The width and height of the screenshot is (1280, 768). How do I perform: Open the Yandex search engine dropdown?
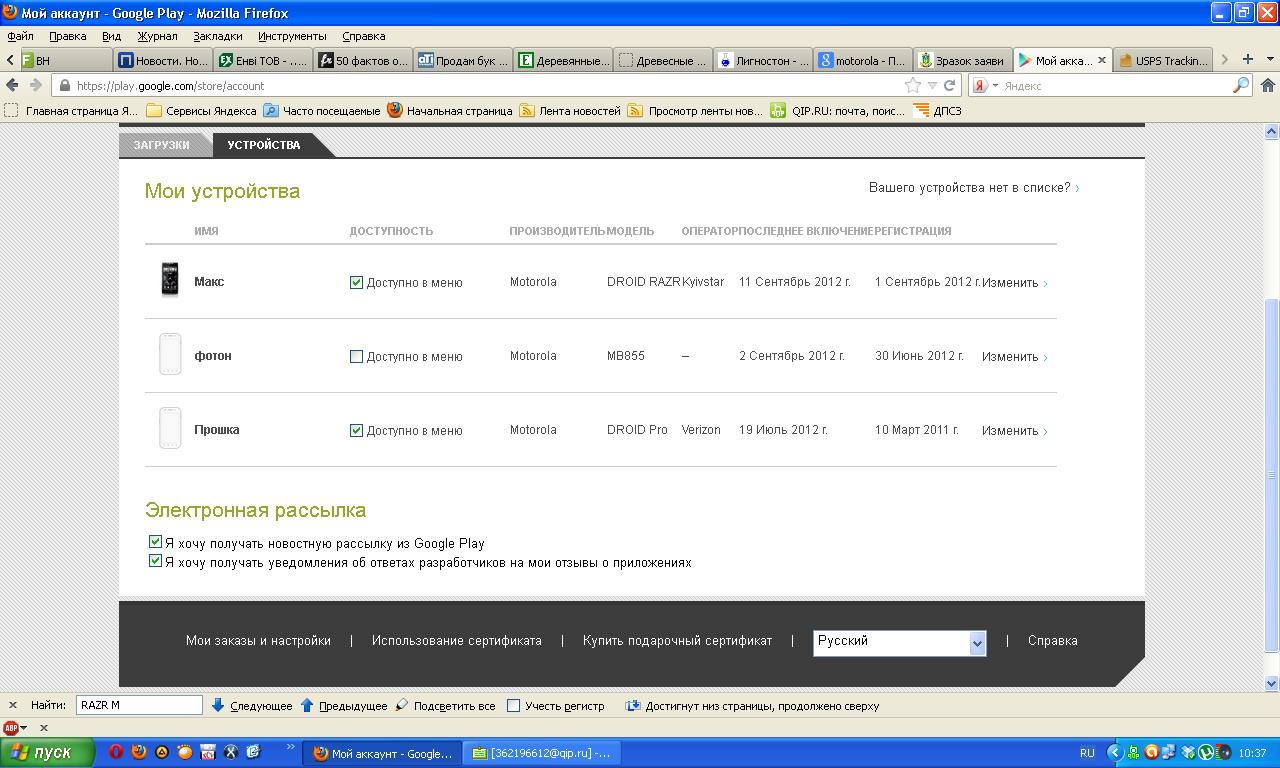986,85
